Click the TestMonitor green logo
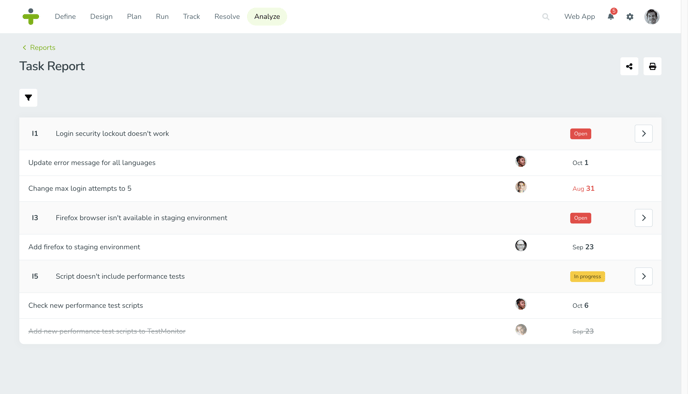Screen dimensions: 688x394 tap(31, 16)
